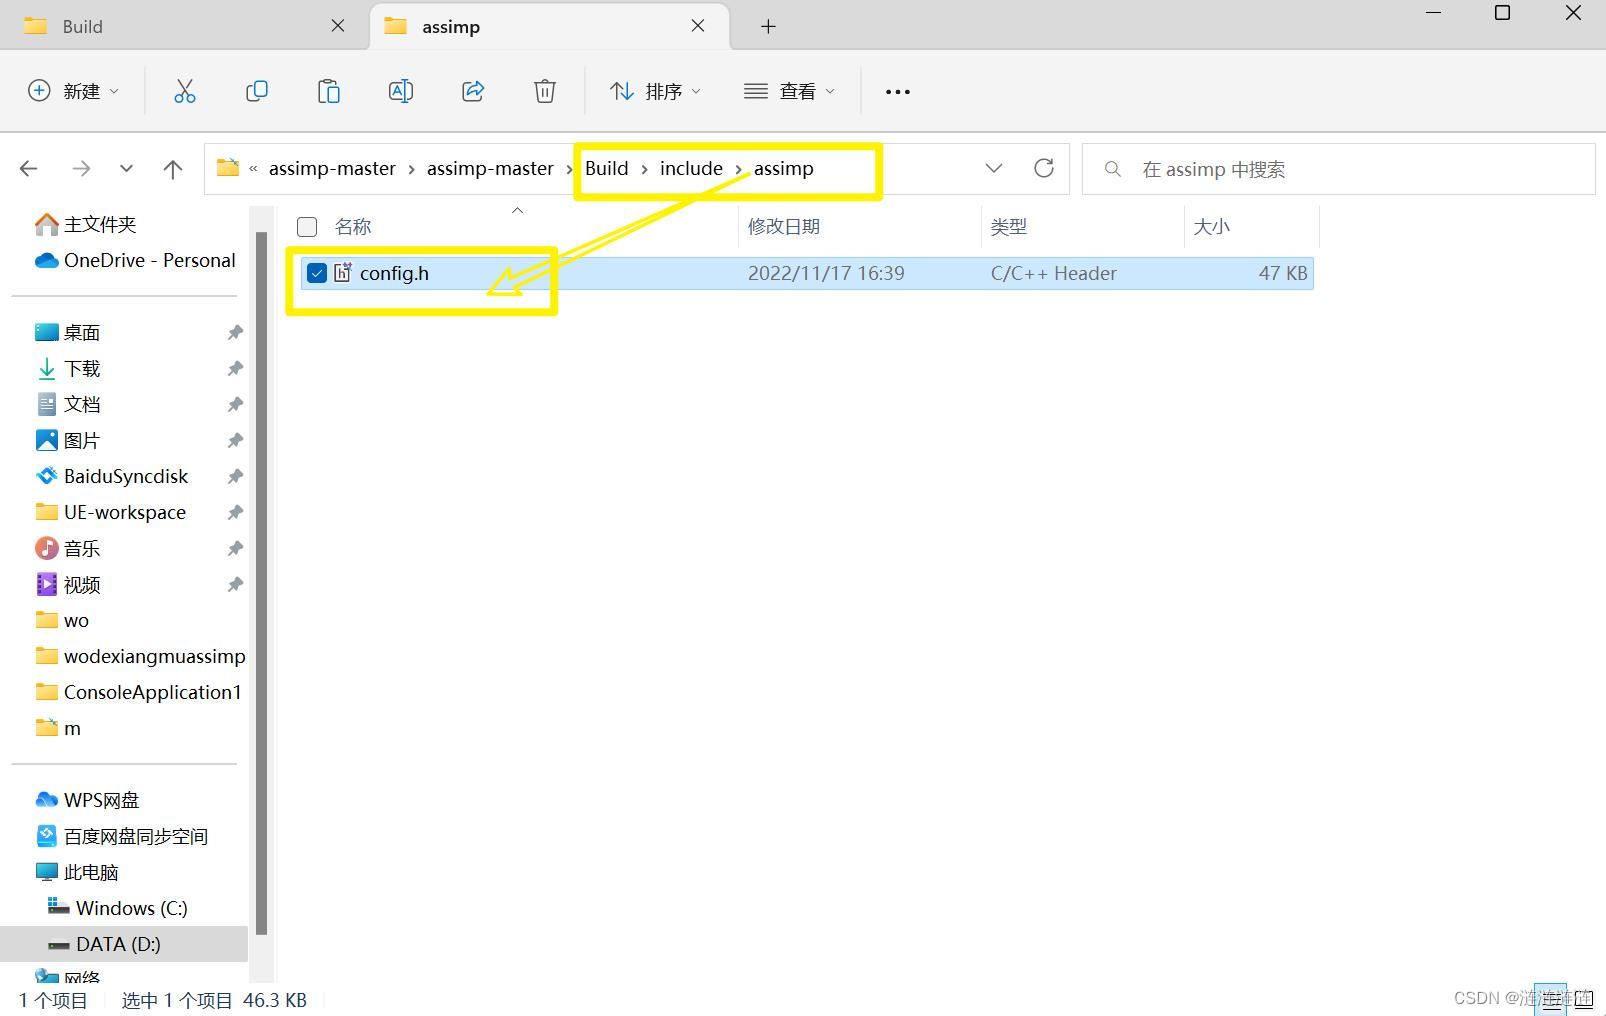
Task: Sort by 类型 column header
Action: [x=1009, y=227]
